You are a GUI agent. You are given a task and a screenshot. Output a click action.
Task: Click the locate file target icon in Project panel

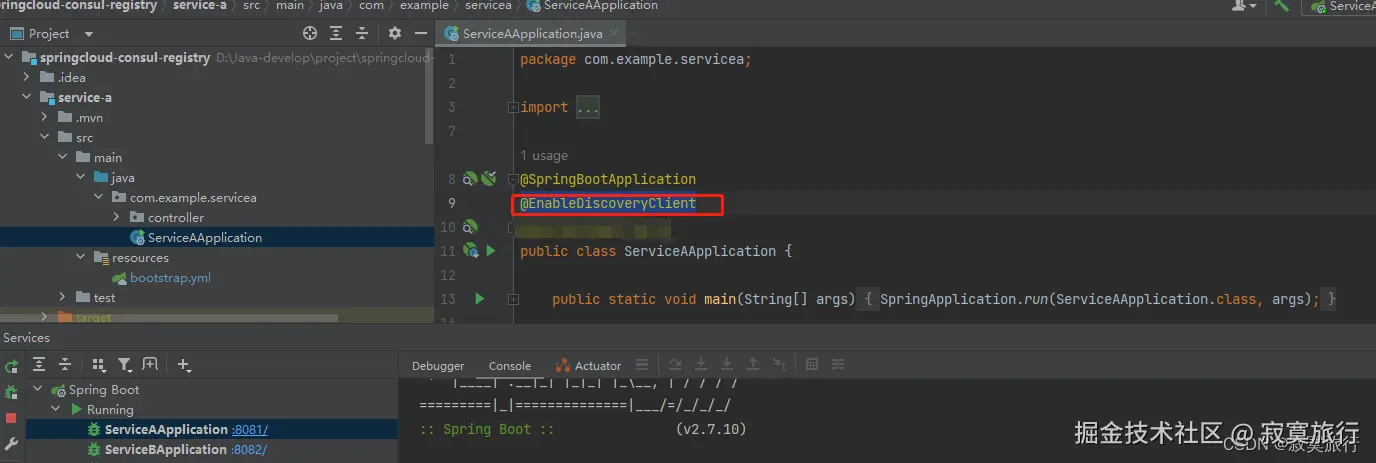tap(310, 33)
